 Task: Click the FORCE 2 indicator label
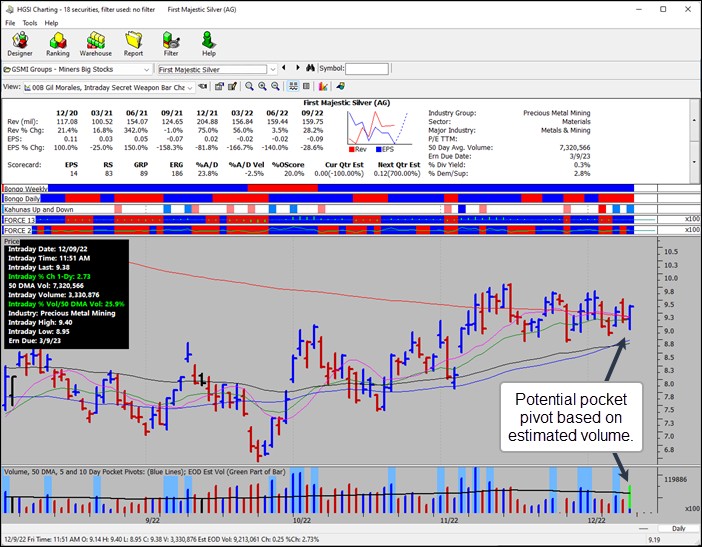[x=17, y=230]
